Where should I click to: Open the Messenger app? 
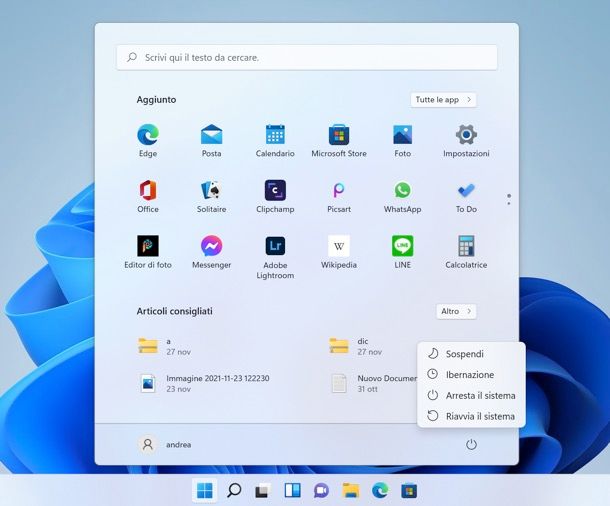[211, 252]
